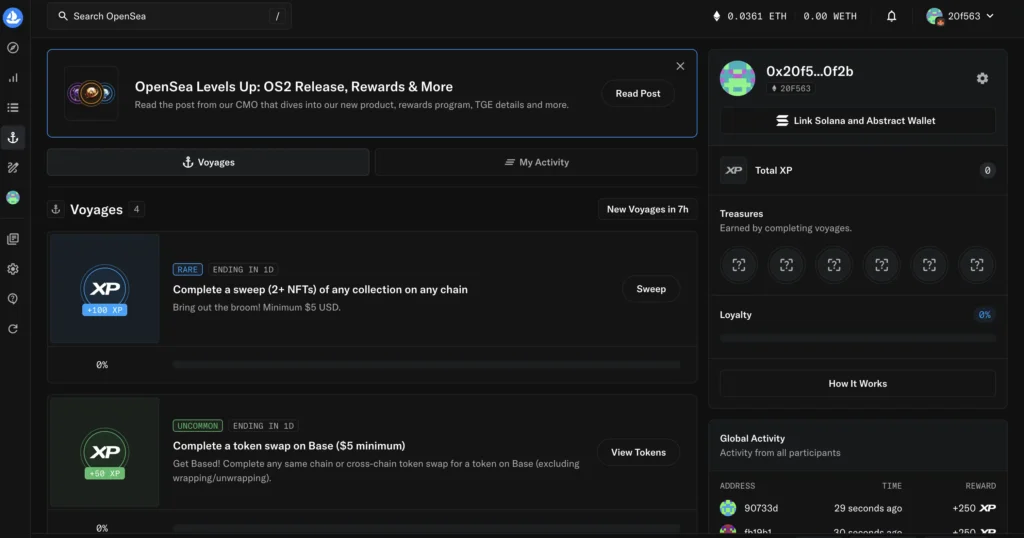Screen dimensions: 1024x538
Task: Click the XP icon beside Total XP
Action: click(733, 170)
